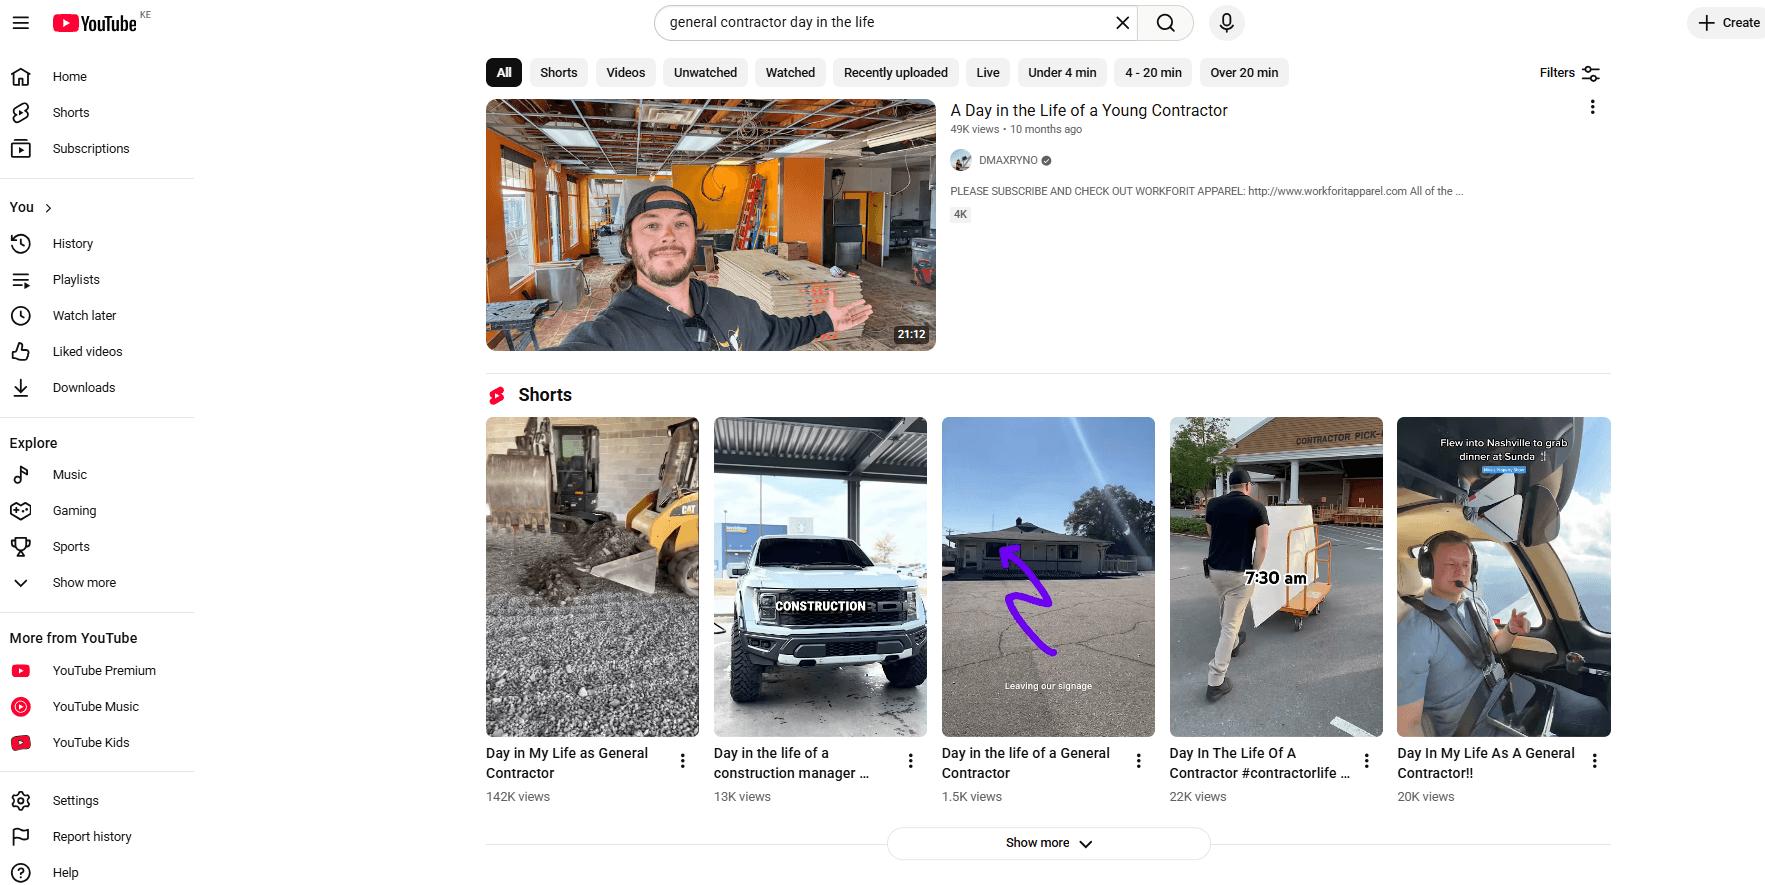Open options menu for 1.5K views short
The height and width of the screenshot is (885, 1765).
[1139, 761]
